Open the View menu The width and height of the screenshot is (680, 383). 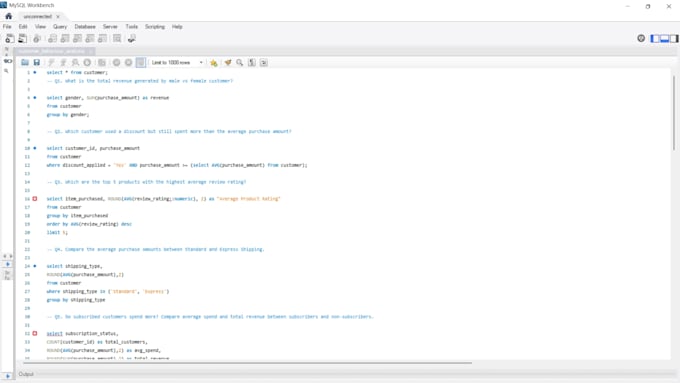40,26
